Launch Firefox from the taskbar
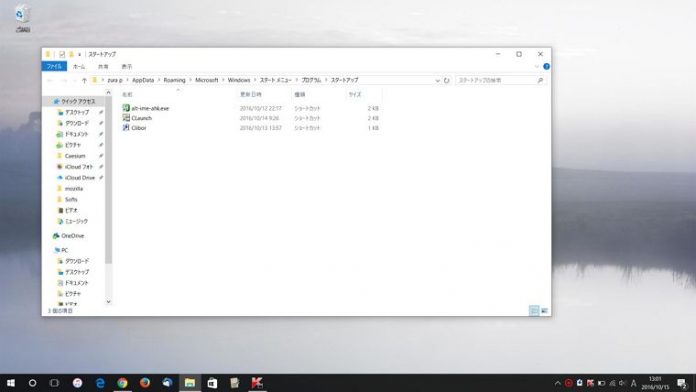696x392 pixels. [145, 383]
